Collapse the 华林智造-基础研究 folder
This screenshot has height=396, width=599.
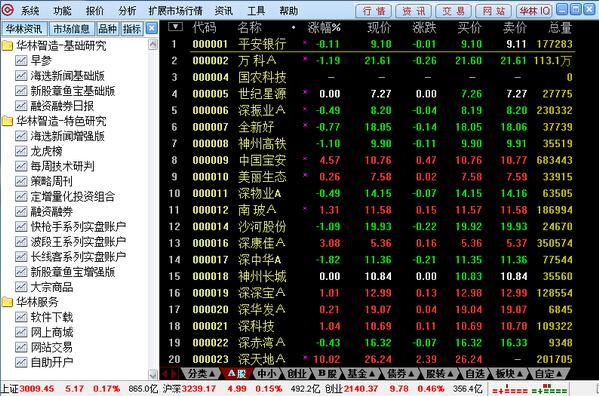coord(7,46)
